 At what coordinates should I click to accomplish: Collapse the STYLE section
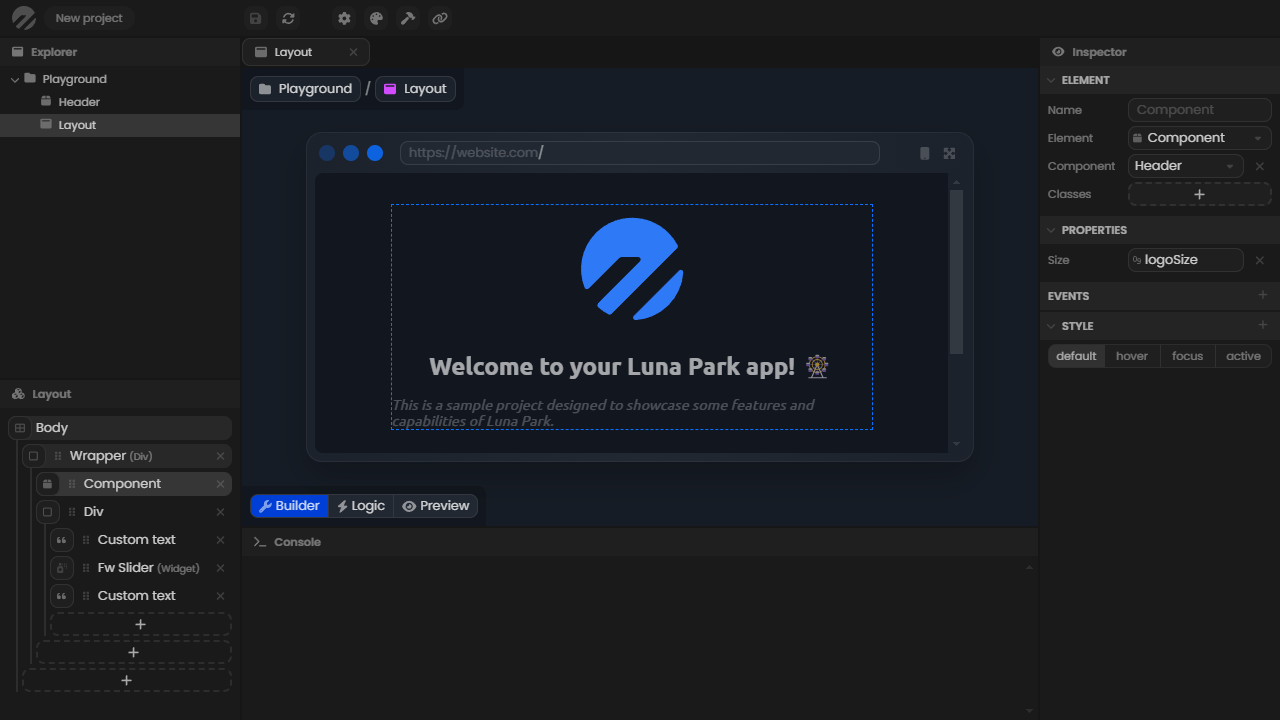(1051, 326)
